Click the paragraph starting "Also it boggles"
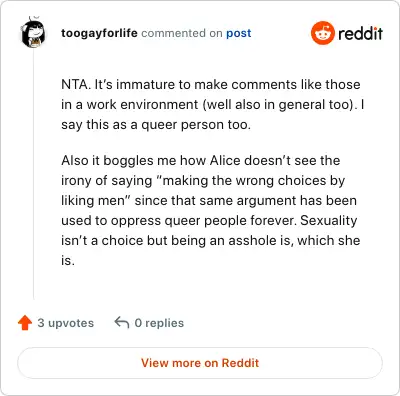The image size is (400, 396). coord(211,210)
